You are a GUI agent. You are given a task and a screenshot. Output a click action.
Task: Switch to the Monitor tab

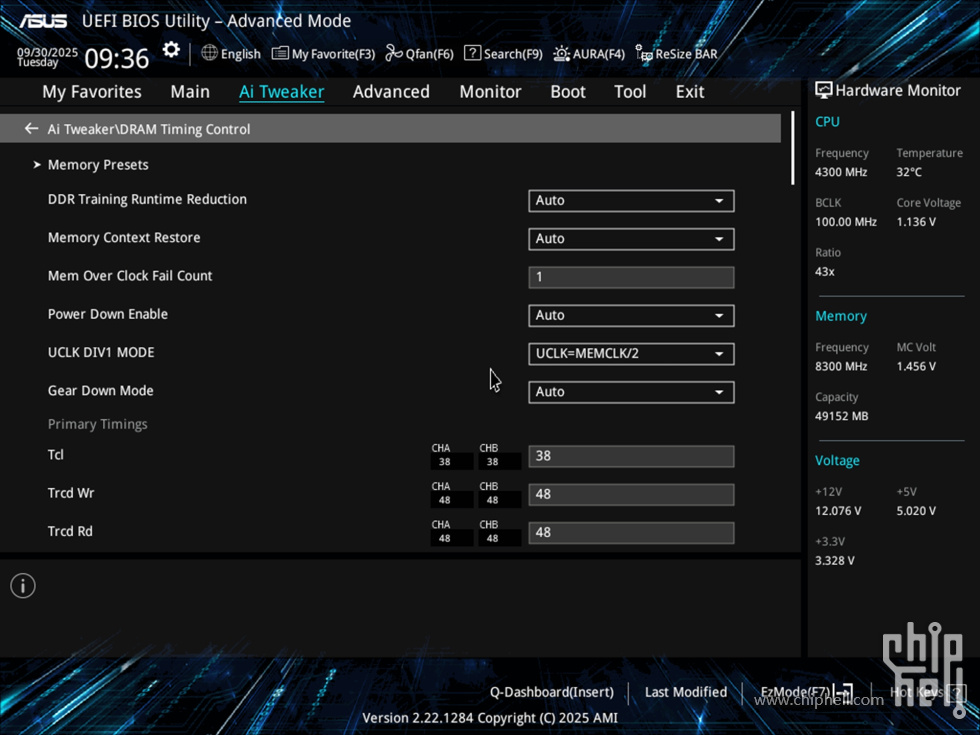pos(490,92)
